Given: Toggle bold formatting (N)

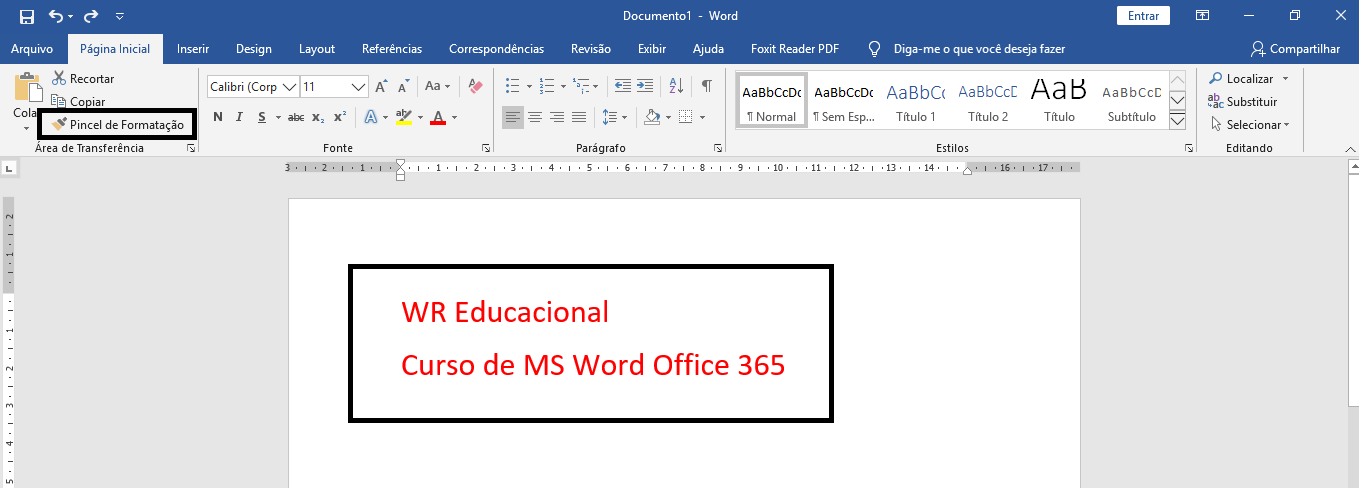Looking at the screenshot, I should [x=217, y=118].
